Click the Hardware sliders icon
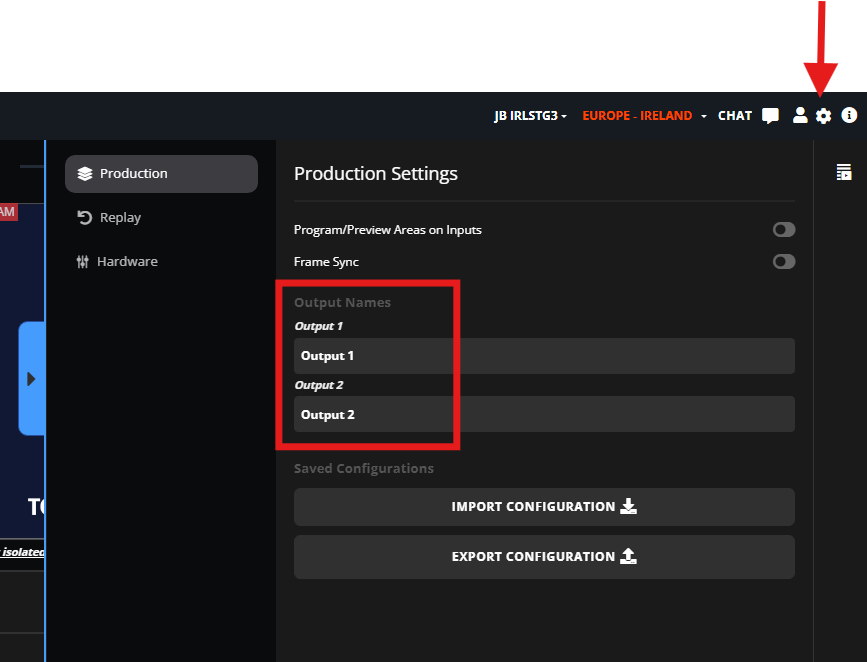Viewport: 867px width, 662px height. pos(82,262)
